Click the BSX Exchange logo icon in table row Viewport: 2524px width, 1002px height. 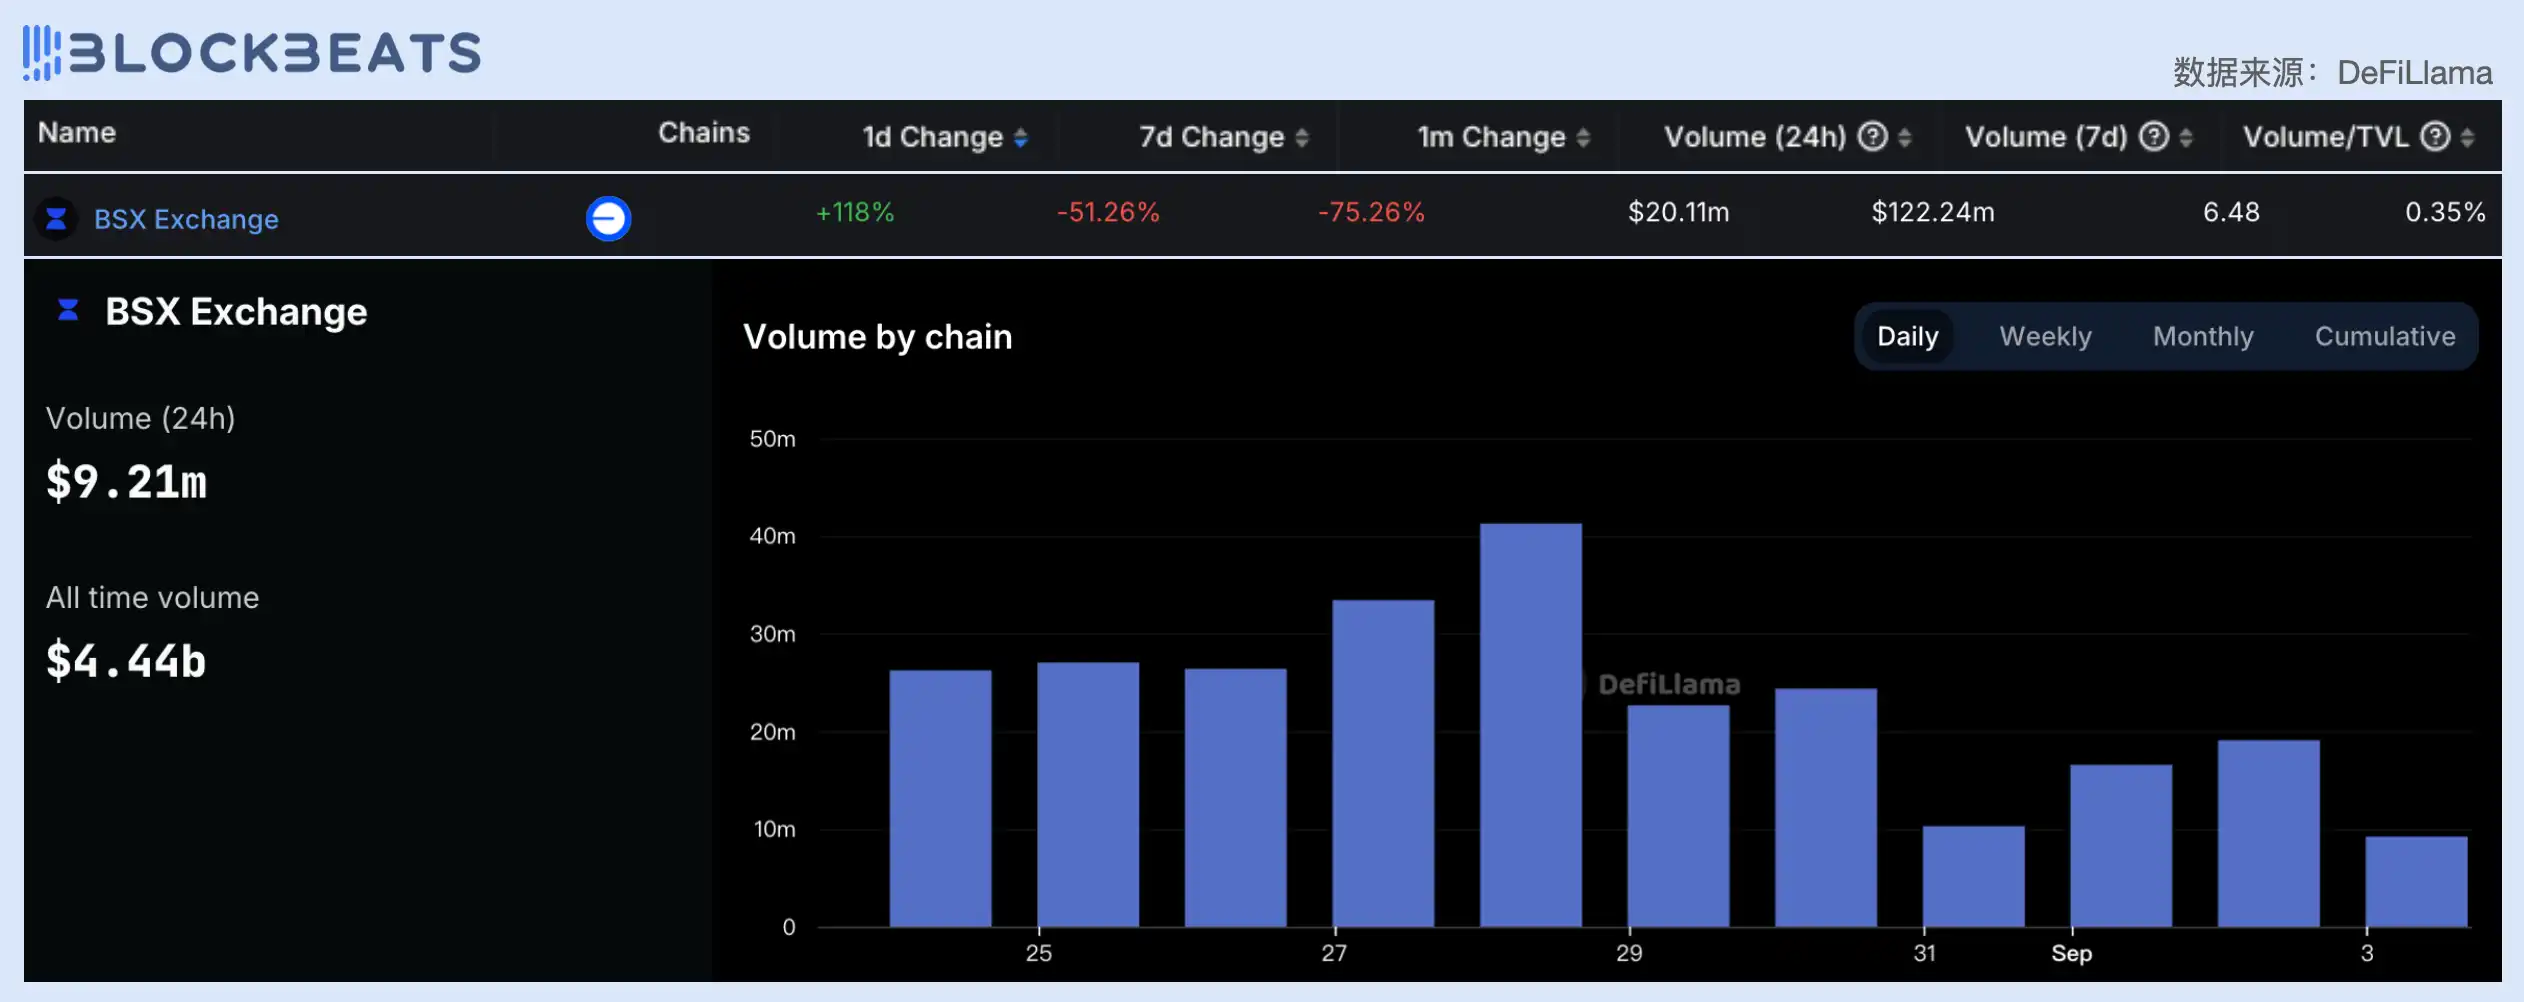click(x=56, y=218)
